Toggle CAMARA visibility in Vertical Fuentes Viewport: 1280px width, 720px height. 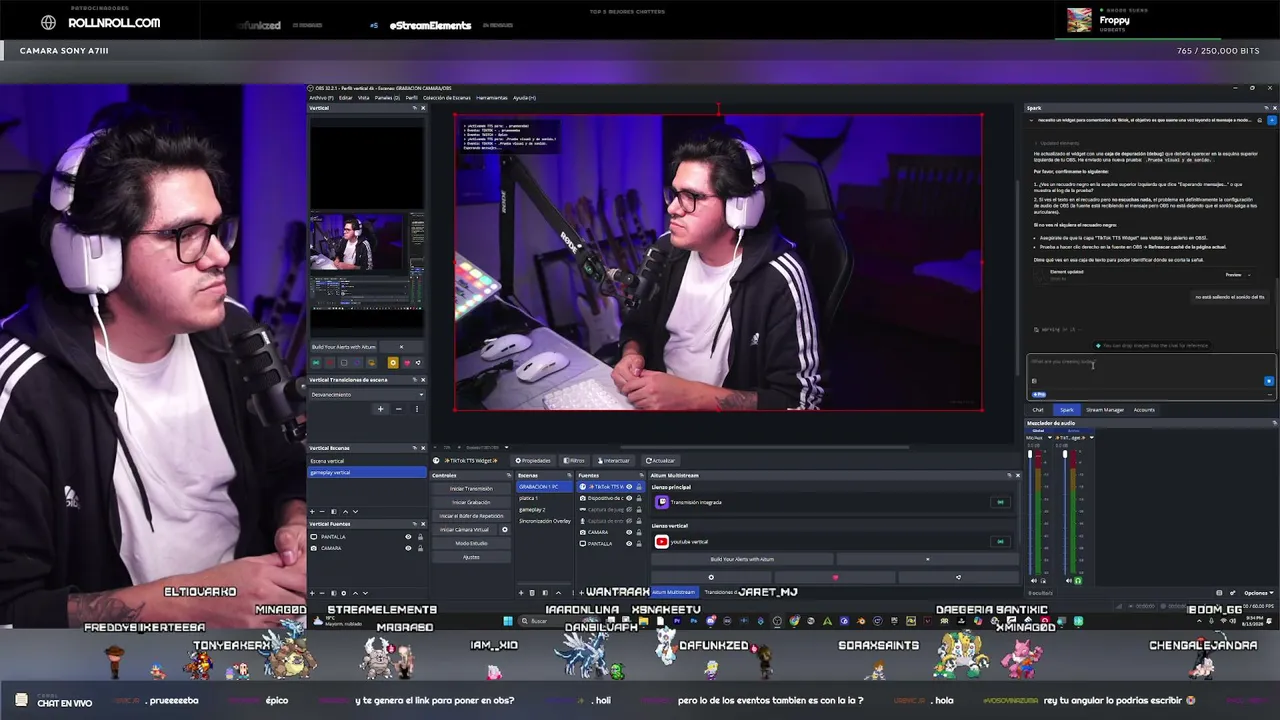tap(408, 548)
